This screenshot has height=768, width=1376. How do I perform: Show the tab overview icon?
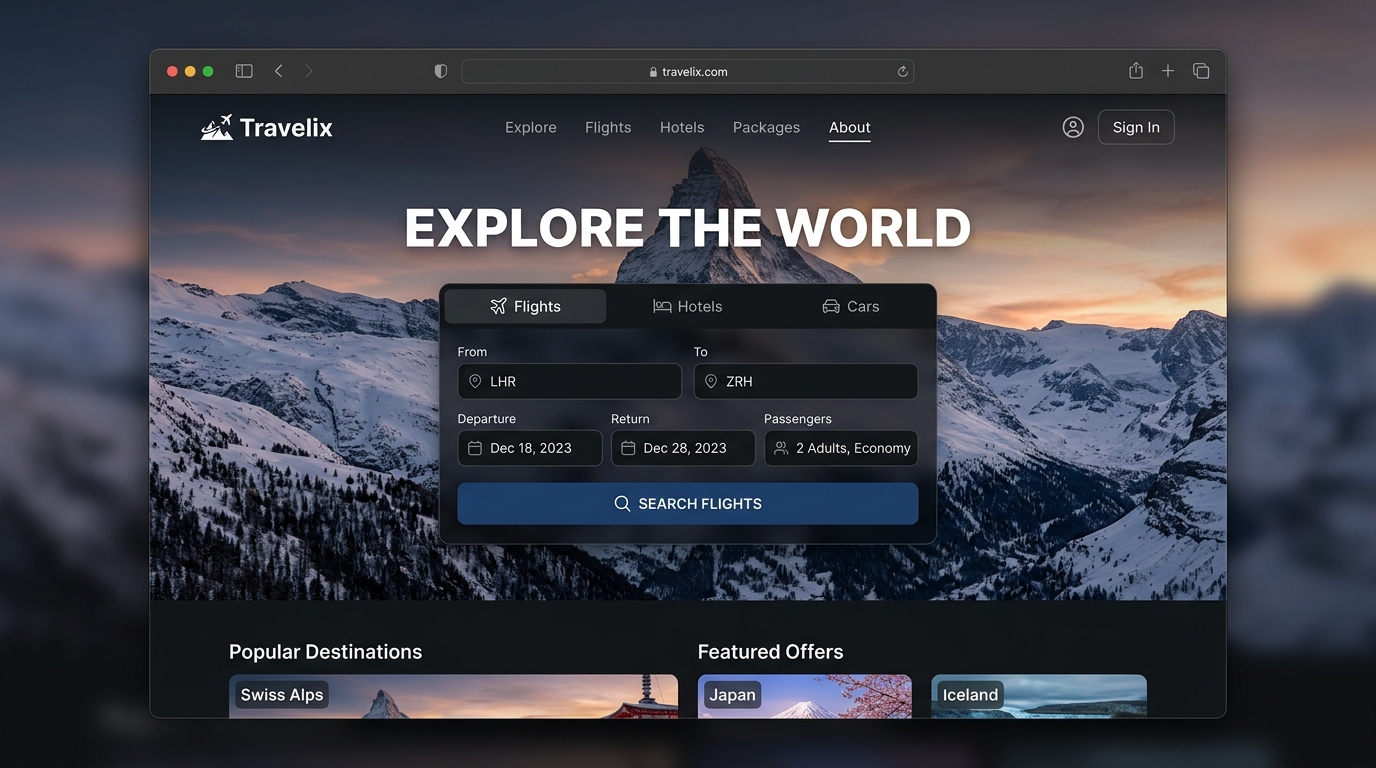coord(1201,71)
